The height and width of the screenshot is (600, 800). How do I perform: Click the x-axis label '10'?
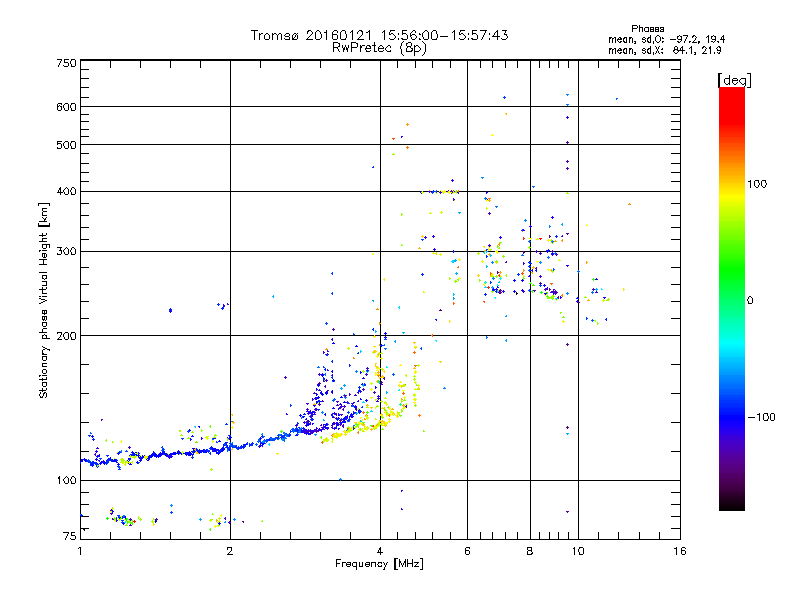tap(578, 551)
